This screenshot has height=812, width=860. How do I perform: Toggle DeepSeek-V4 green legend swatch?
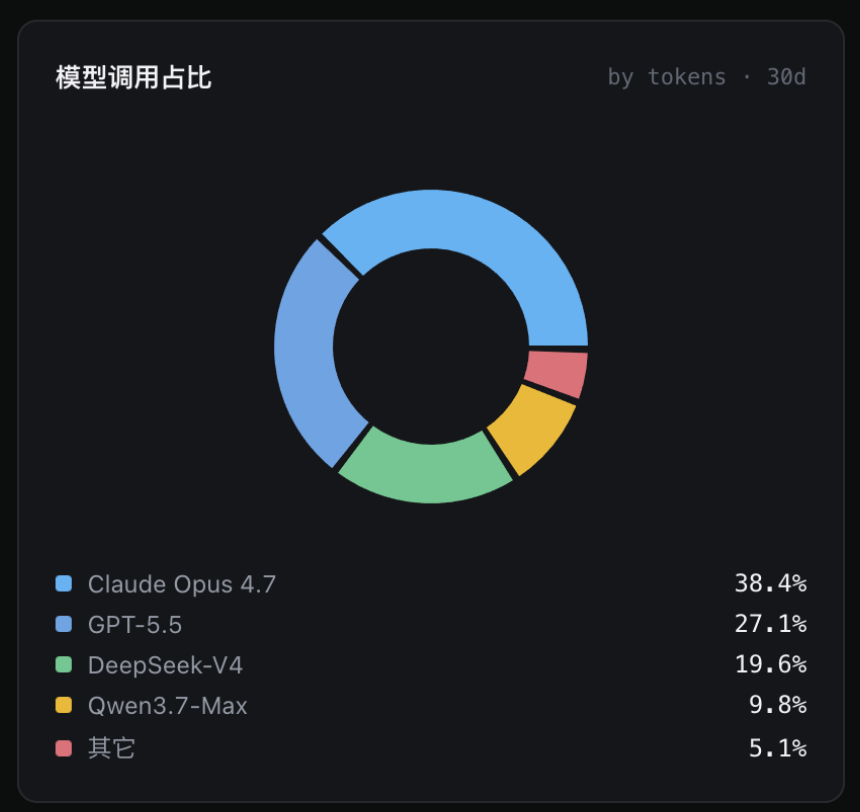click(64, 665)
